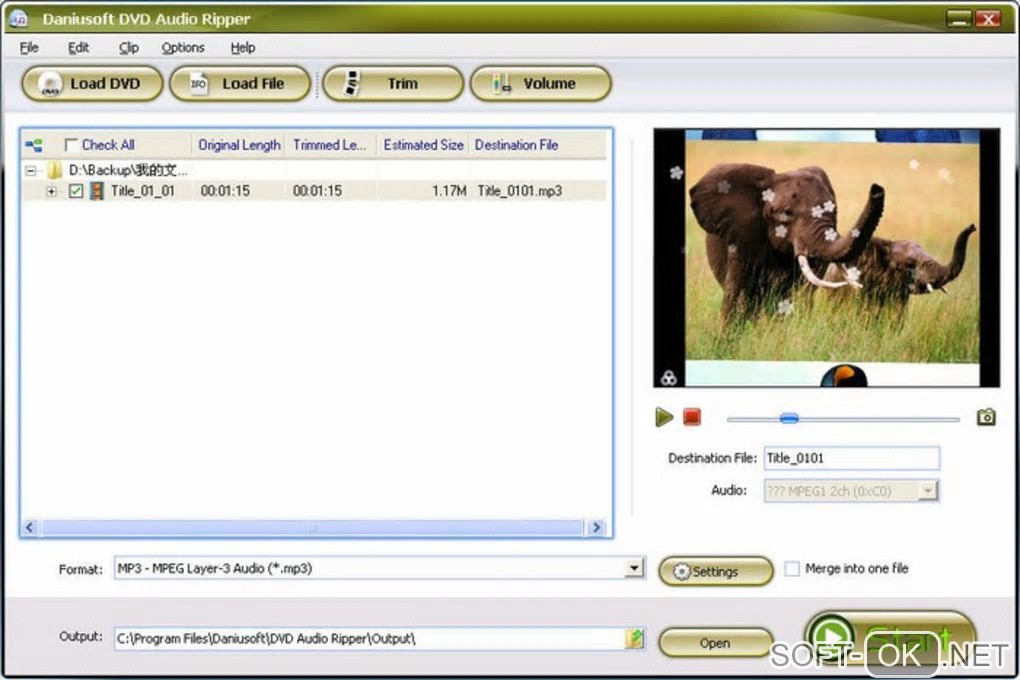This screenshot has height=680, width=1020.
Task: Stop the preview playback
Action: click(x=692, y=417)
